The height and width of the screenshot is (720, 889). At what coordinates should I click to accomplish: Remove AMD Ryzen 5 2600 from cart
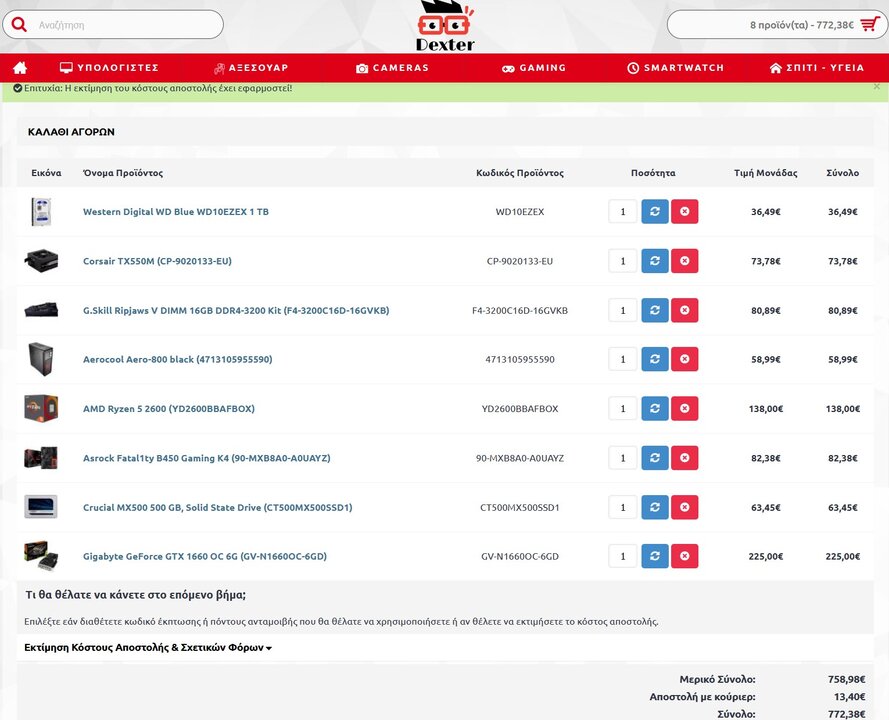pyautogui.click(x=684, y=409)
